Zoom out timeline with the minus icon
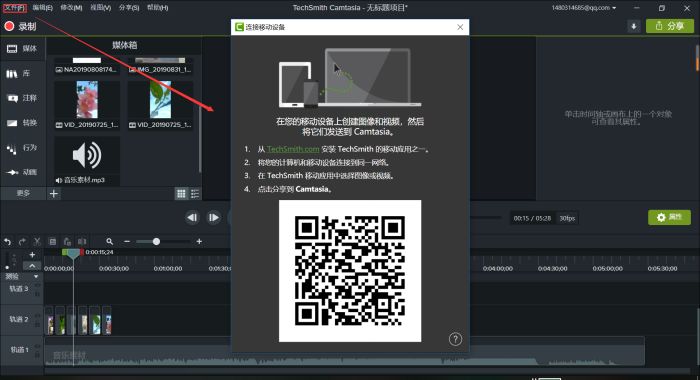The image size is (700, 380). [x=127, y=242]
